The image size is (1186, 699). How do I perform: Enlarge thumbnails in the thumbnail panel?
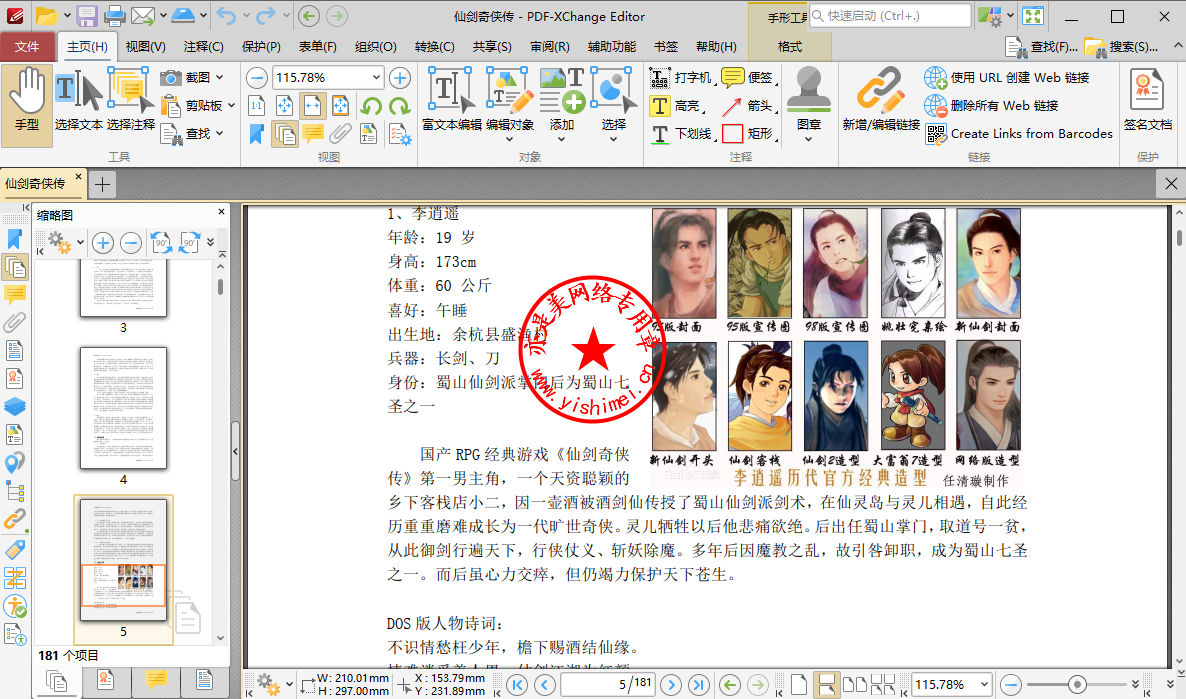coord(103,243)
